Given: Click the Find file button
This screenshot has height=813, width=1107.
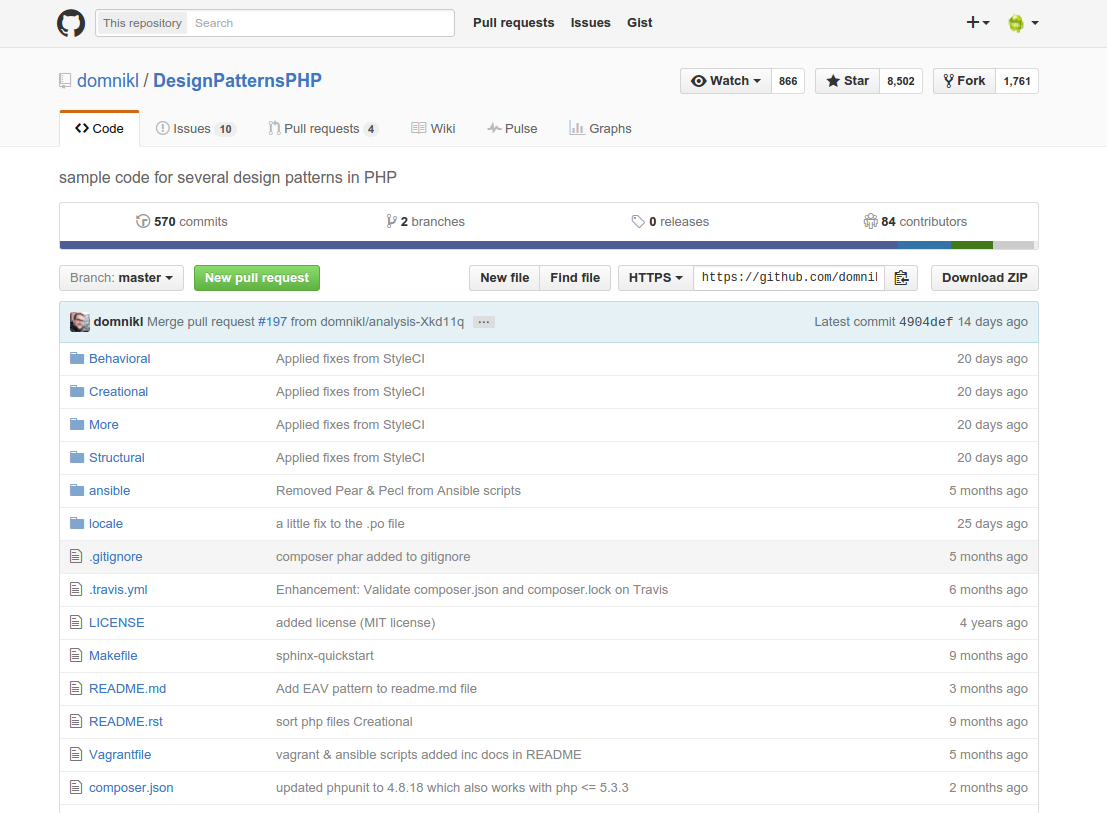Looking at the screenshot, I should point(575,278).
